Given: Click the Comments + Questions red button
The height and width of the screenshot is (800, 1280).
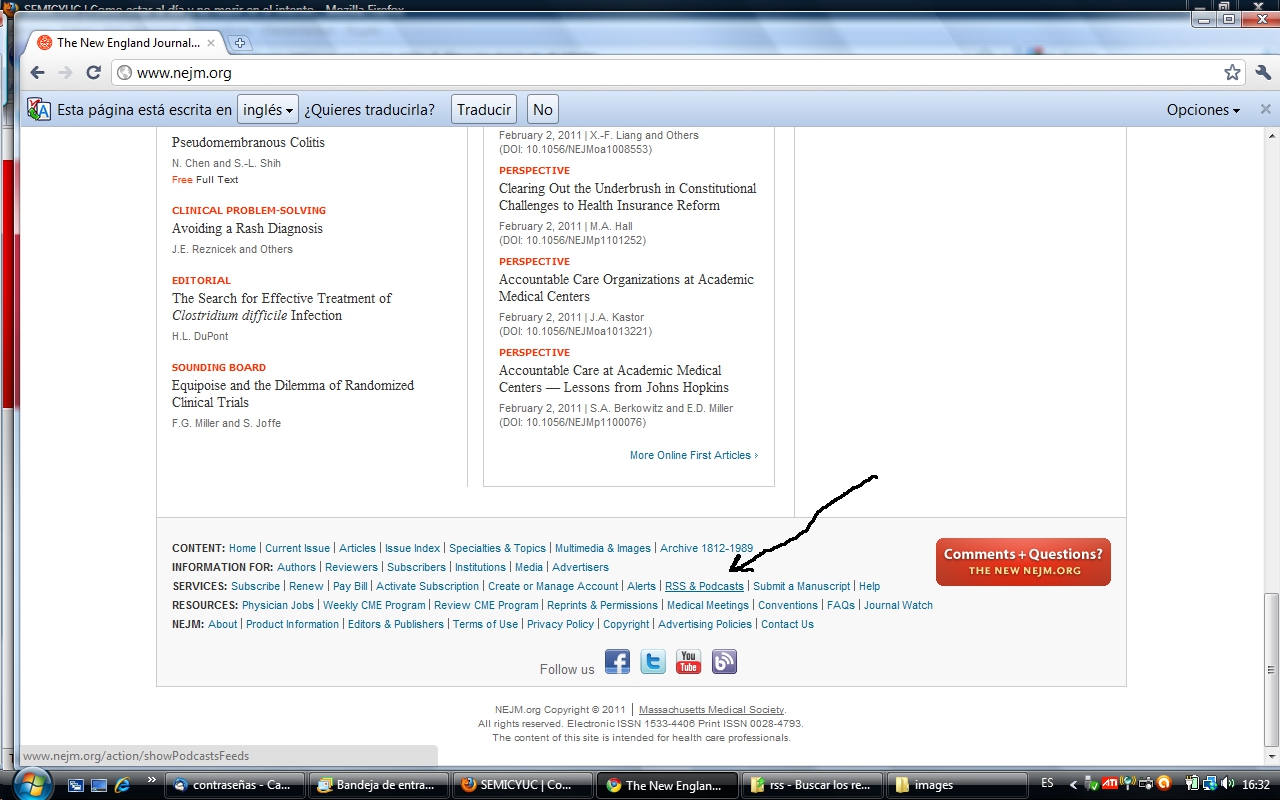Looking at the screenshot, I should (1023, 562).
